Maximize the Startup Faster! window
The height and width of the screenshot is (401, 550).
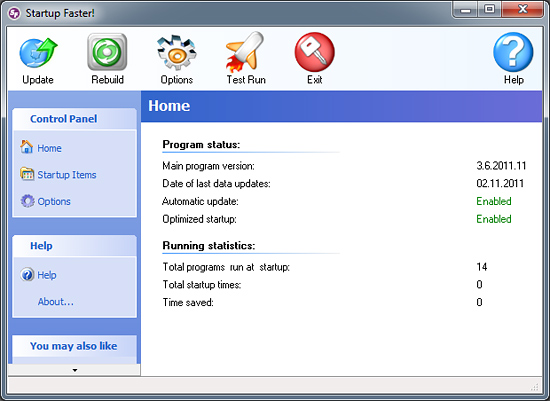point(489,9)
